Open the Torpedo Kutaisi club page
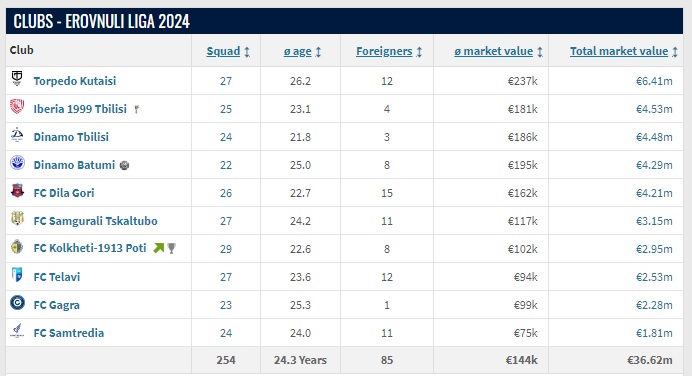This screenshot has height=376, width=692. point(75,81)
